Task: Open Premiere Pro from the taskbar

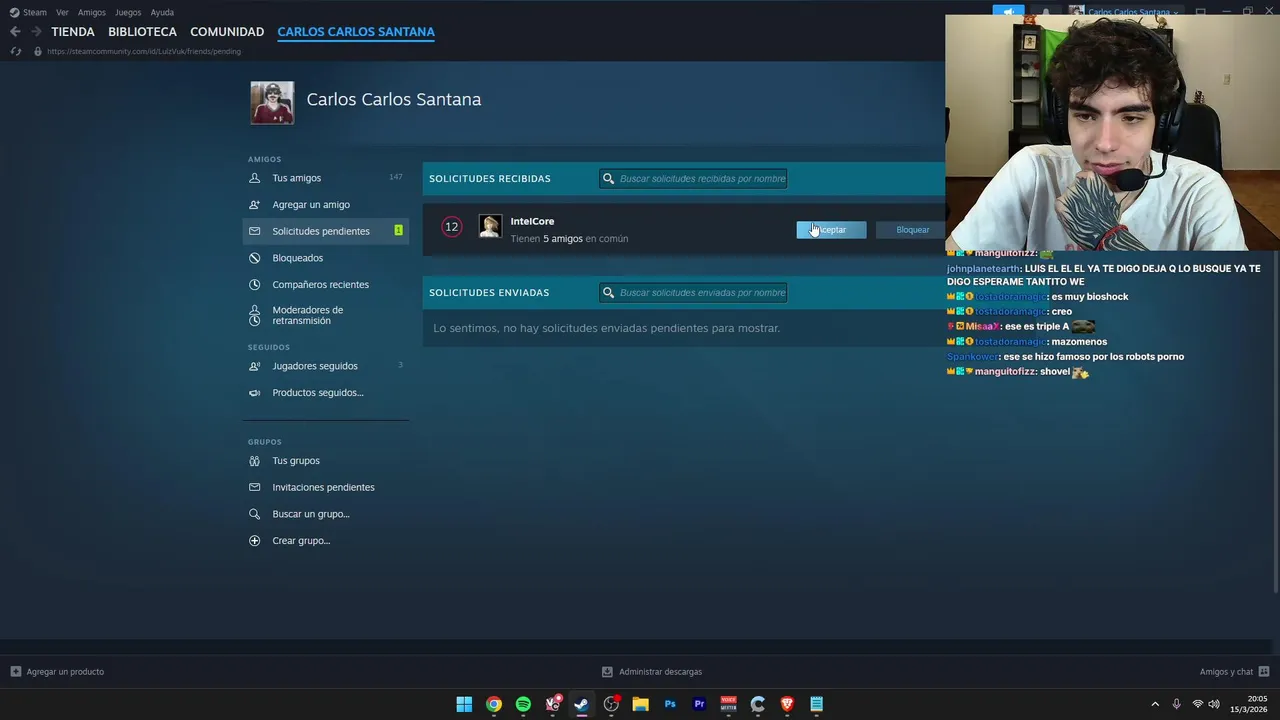Action: coord(699,704)
